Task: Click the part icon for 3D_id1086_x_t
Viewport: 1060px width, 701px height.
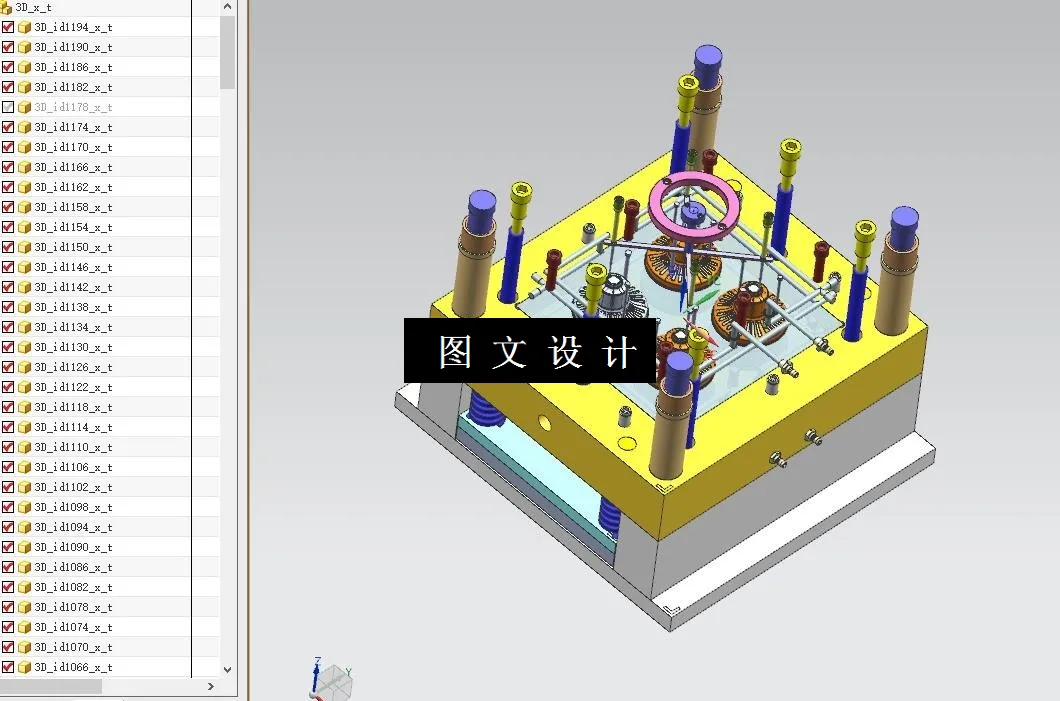Action: [x=22, y=567]
